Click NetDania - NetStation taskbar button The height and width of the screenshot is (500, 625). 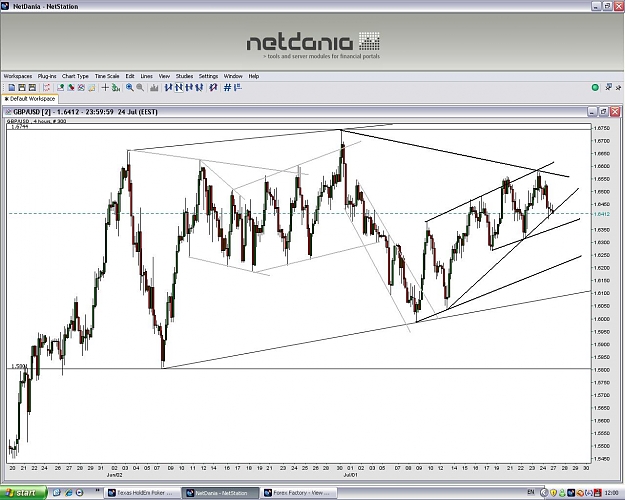pos(220,493)
